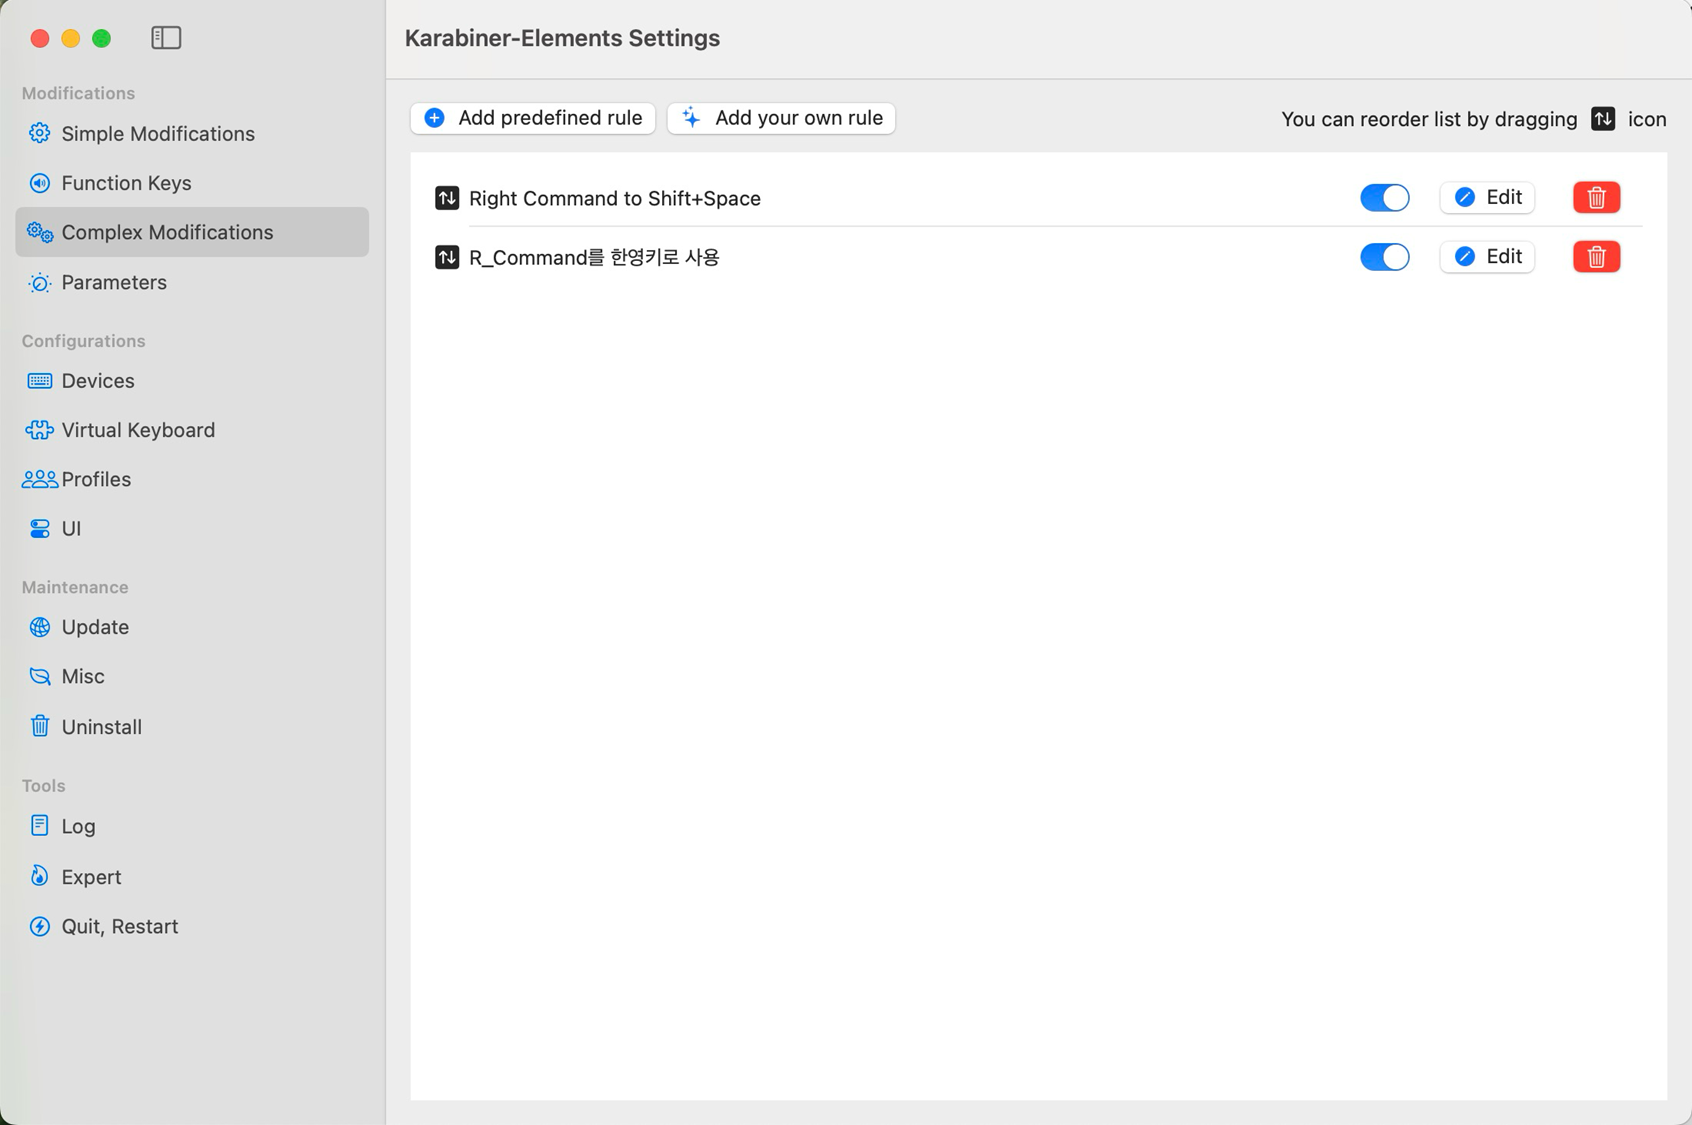Click the Parameters dial icon
The width and height of the screenshot is (1692, 1125).
click(40, 283)
